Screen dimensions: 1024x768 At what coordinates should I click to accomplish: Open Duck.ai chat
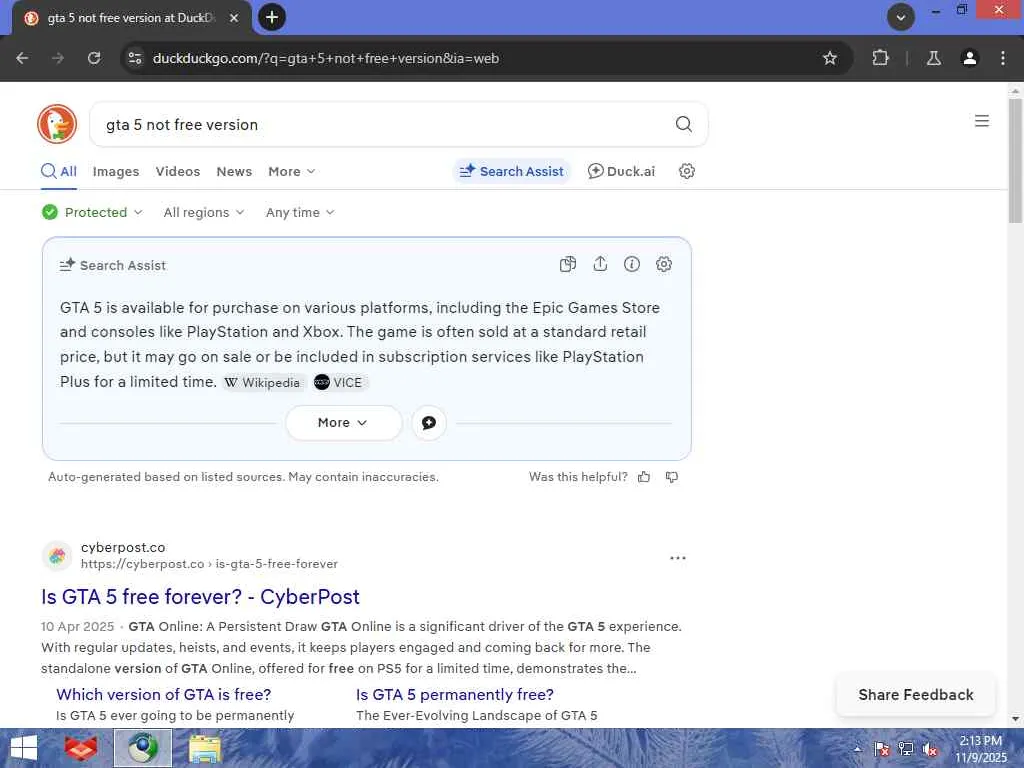[x=621, y=171]
